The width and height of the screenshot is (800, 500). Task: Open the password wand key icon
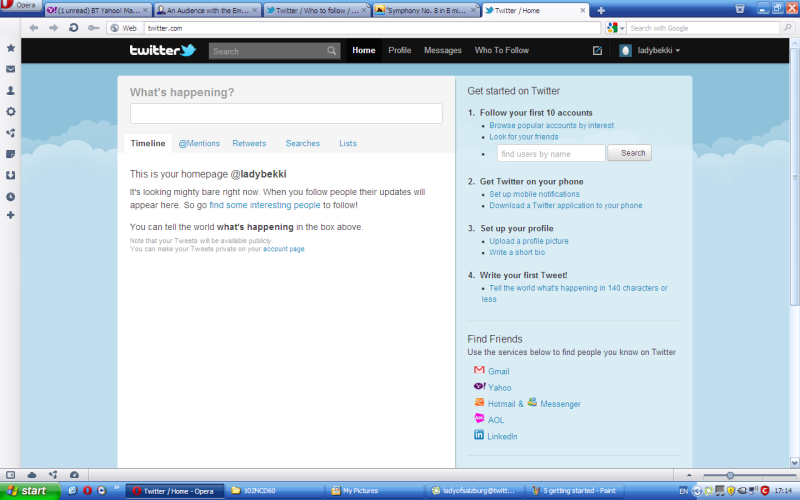click(93, 28)
